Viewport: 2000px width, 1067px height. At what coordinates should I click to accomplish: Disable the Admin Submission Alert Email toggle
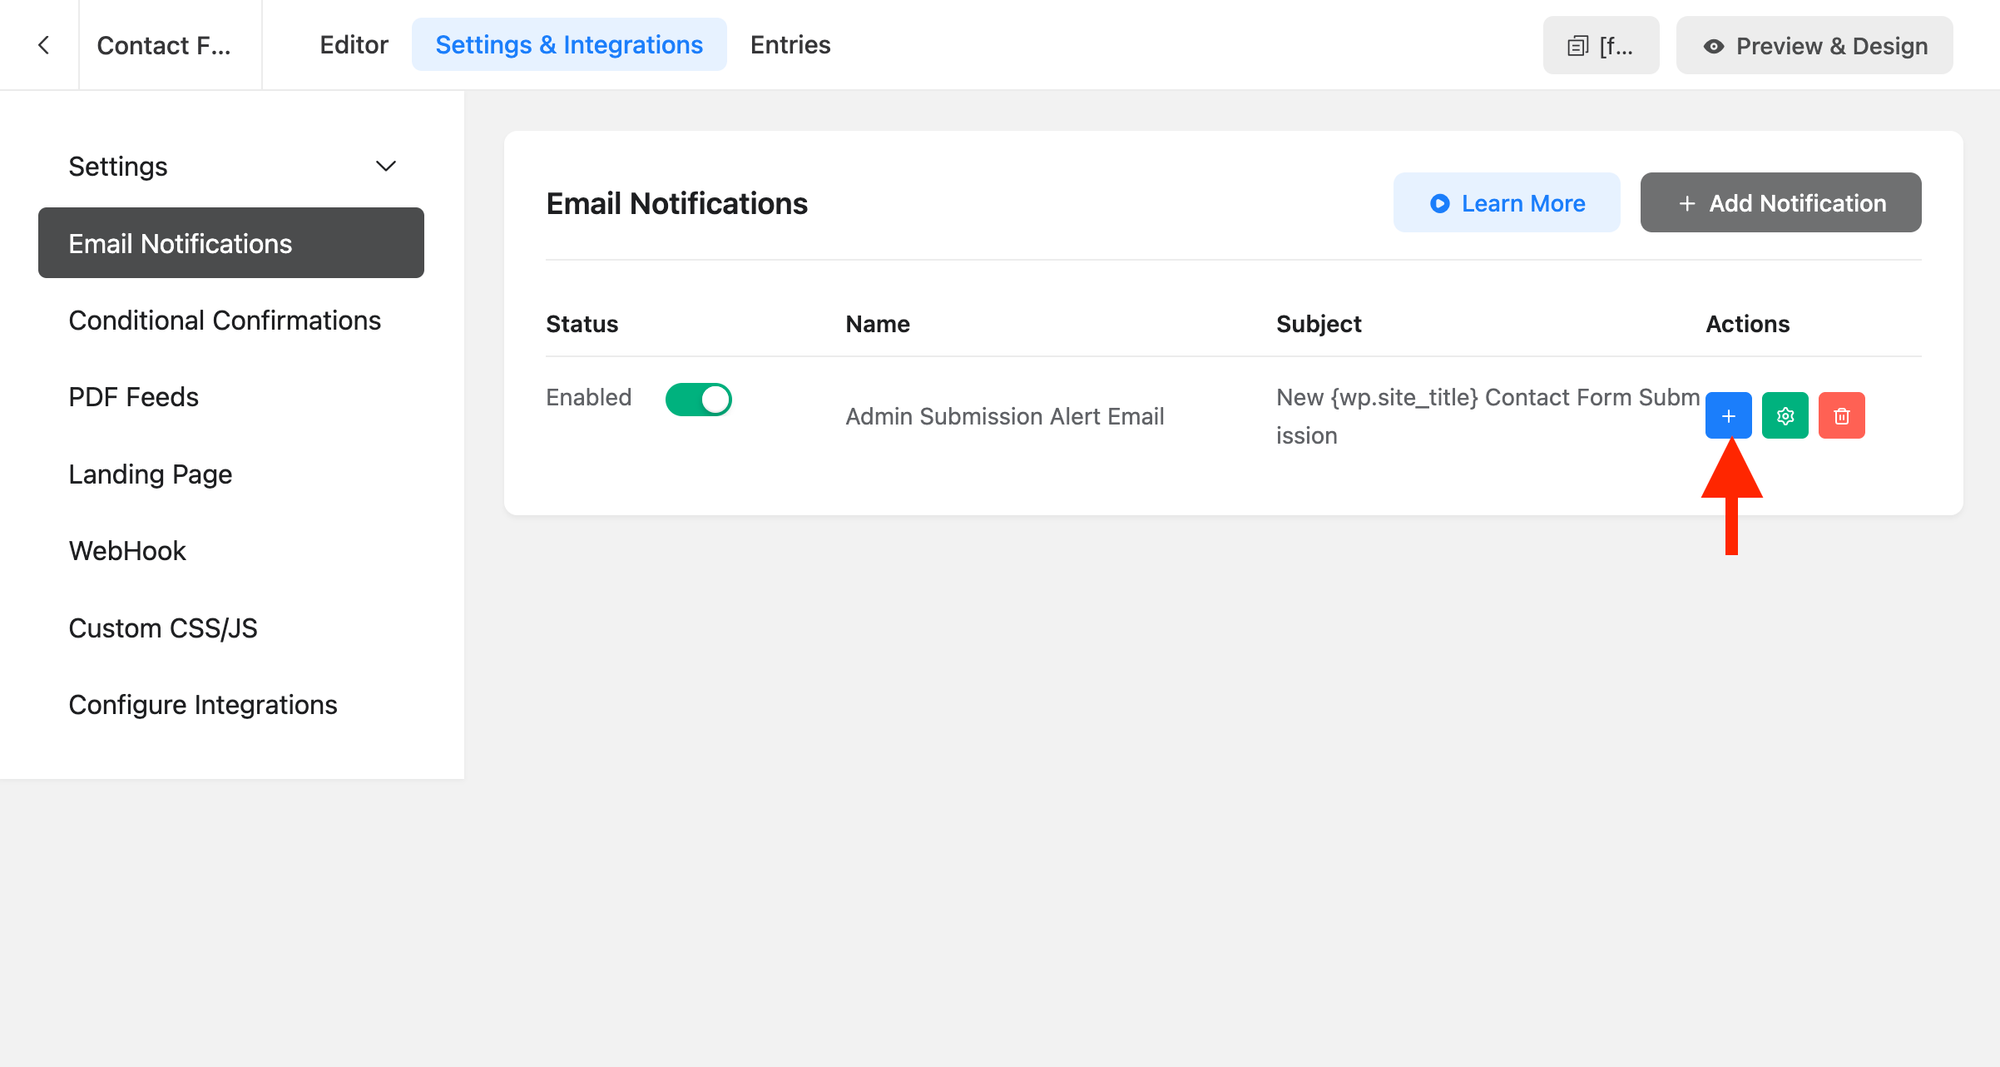[699, 399]
